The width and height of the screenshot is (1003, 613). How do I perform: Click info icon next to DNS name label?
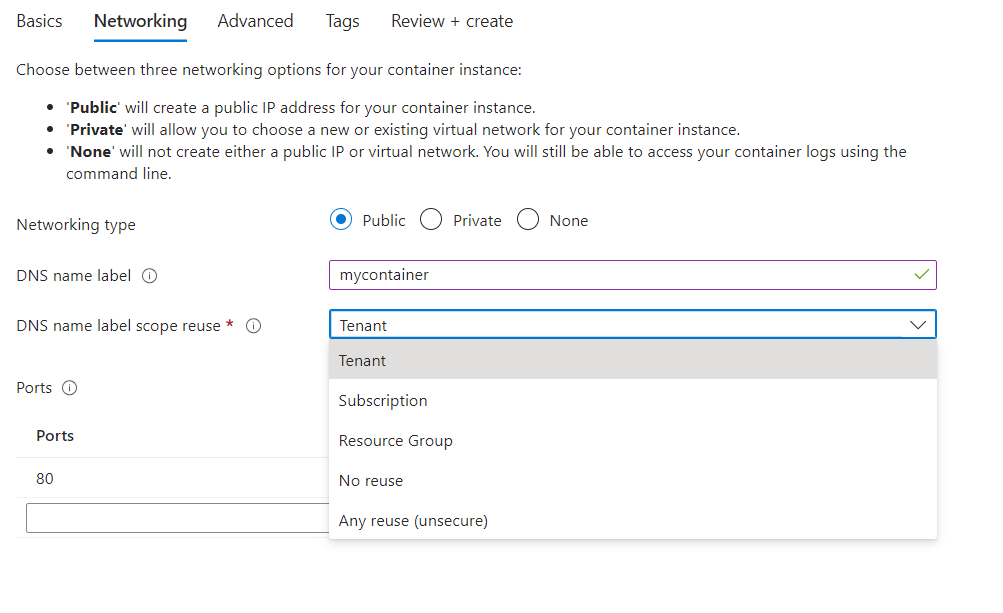tap(150, 276)
